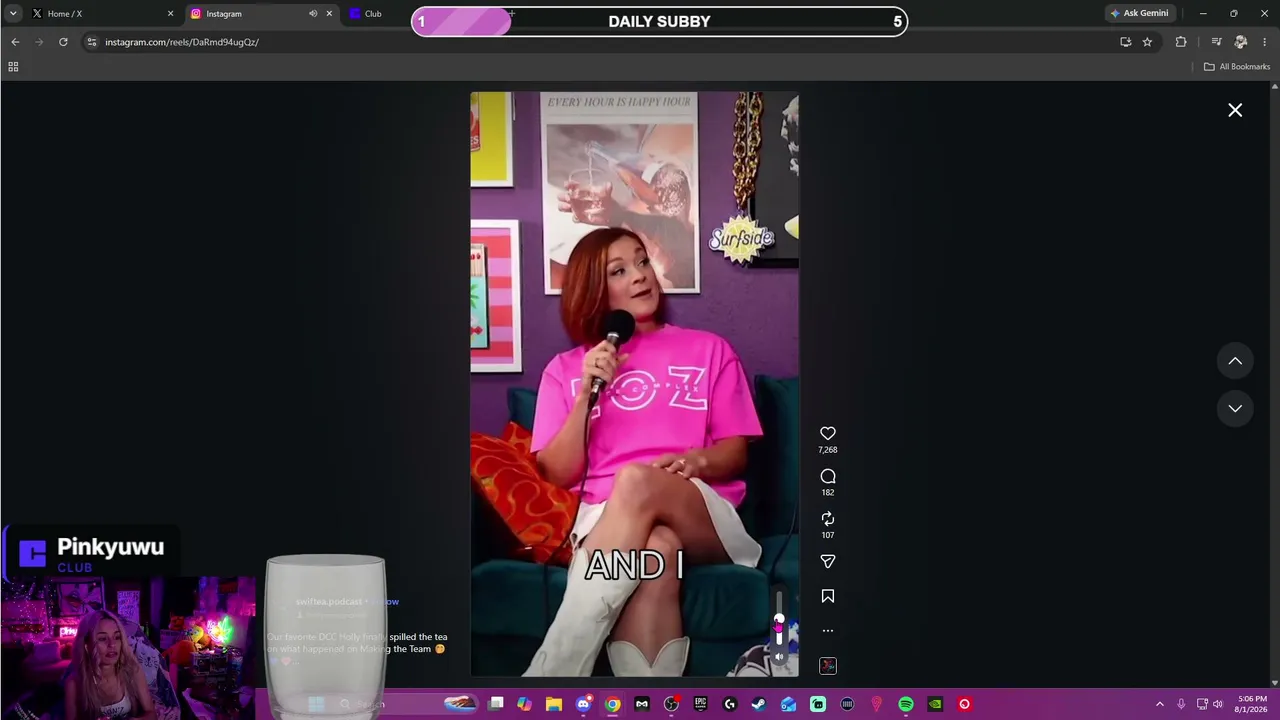Open the All Bookmarks folder
This screenshot has width=1280, height=720.
[1237, 67]
